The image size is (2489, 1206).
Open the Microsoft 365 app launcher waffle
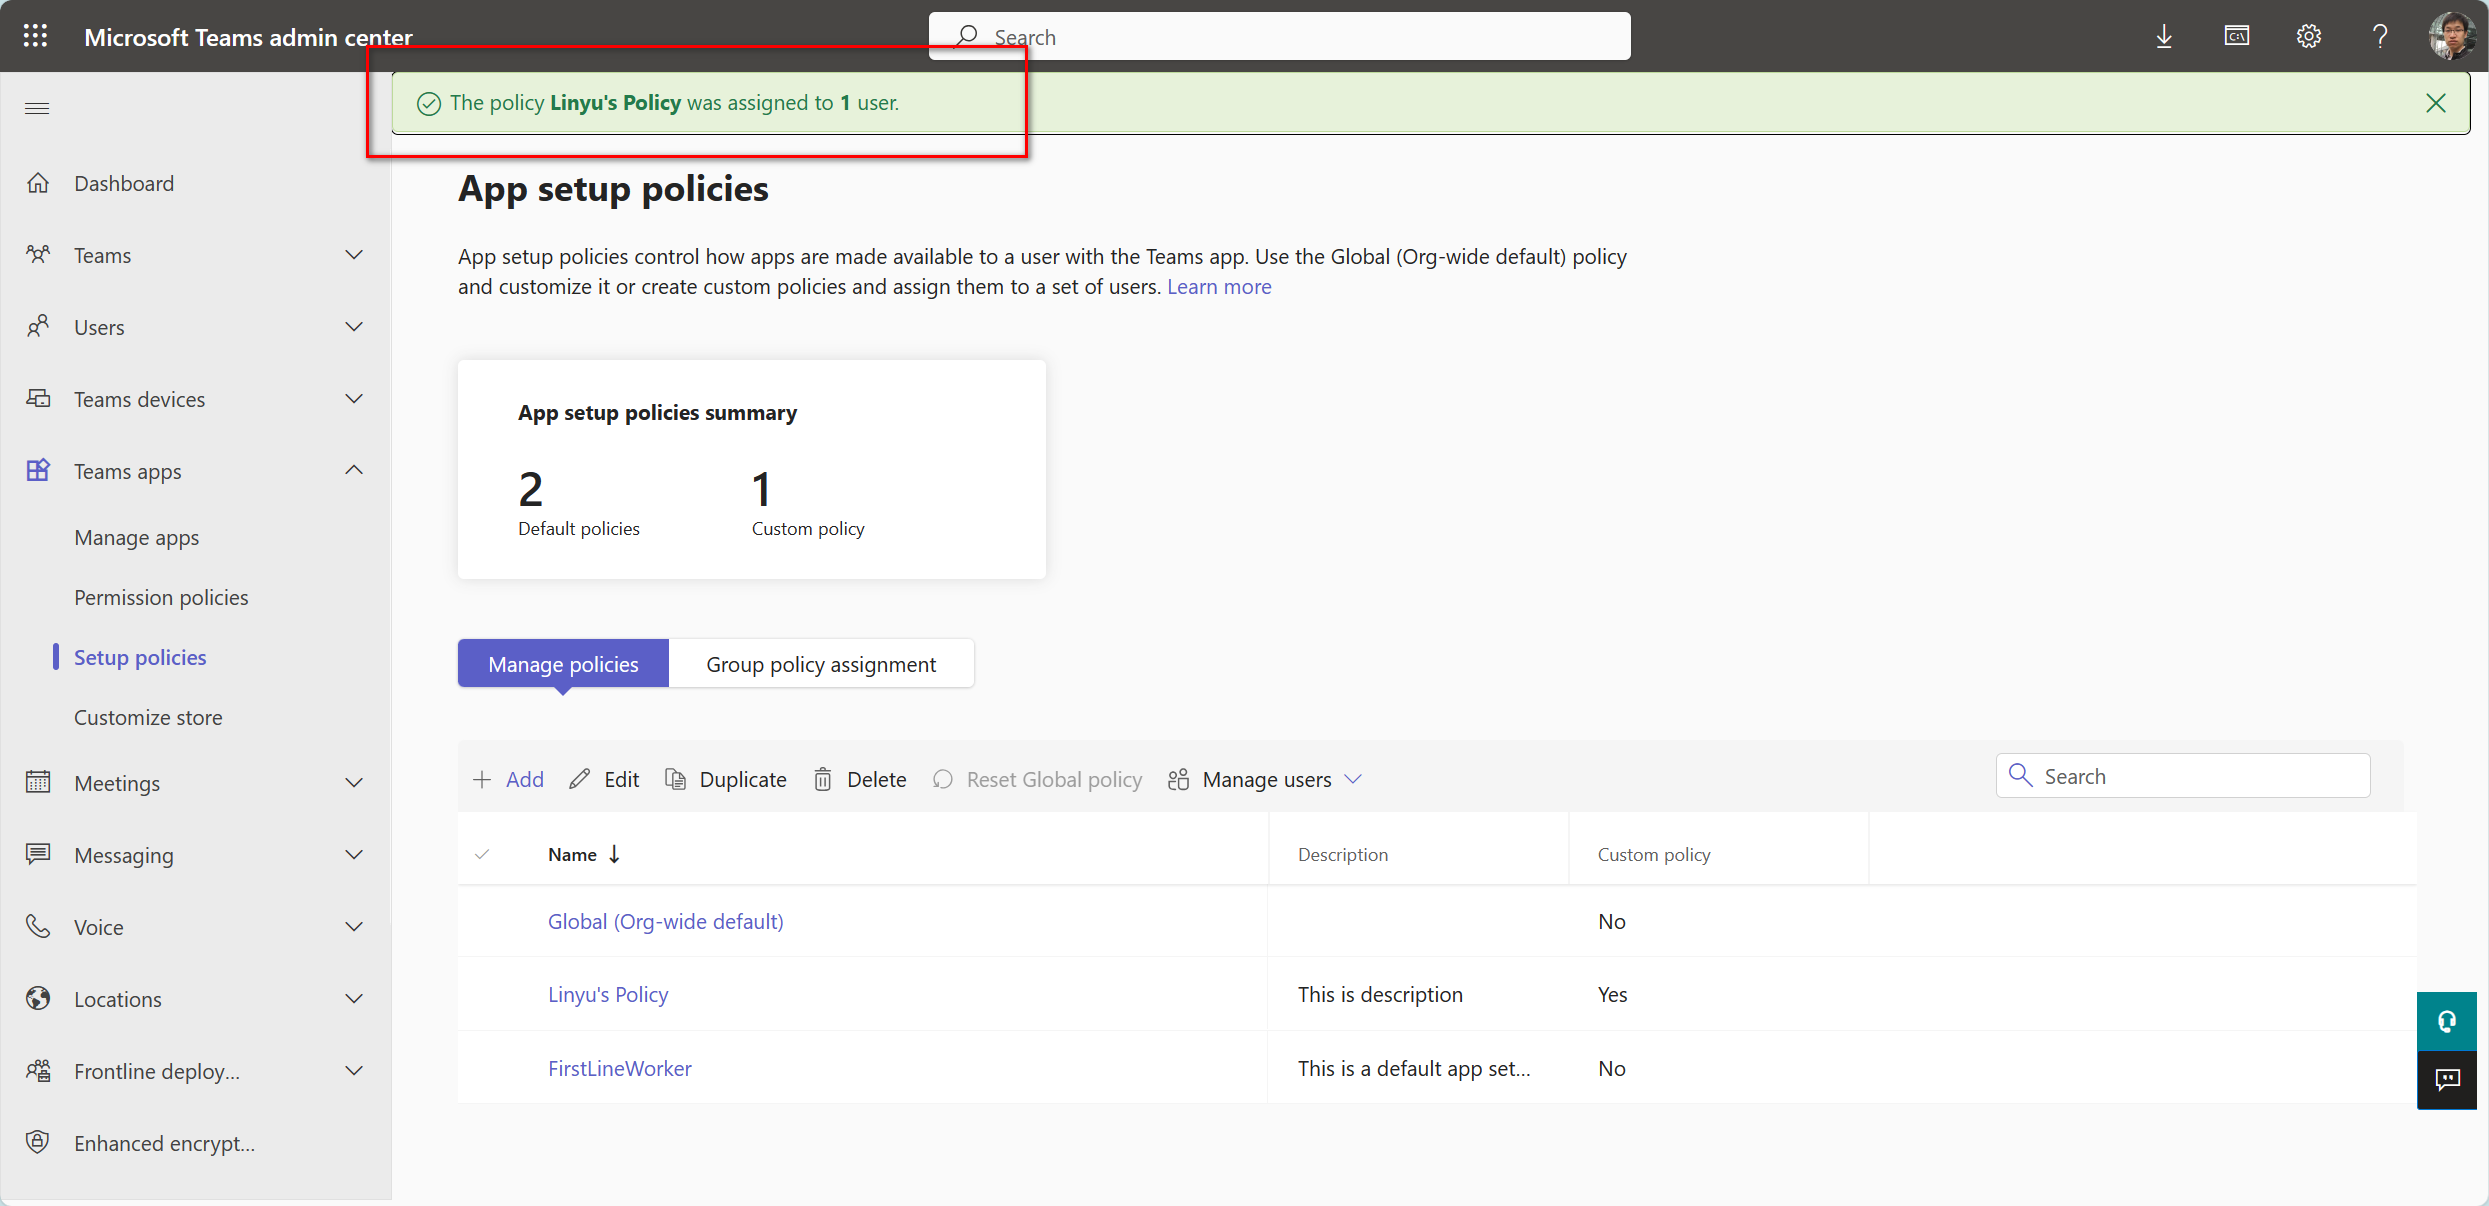coord(35,36)
